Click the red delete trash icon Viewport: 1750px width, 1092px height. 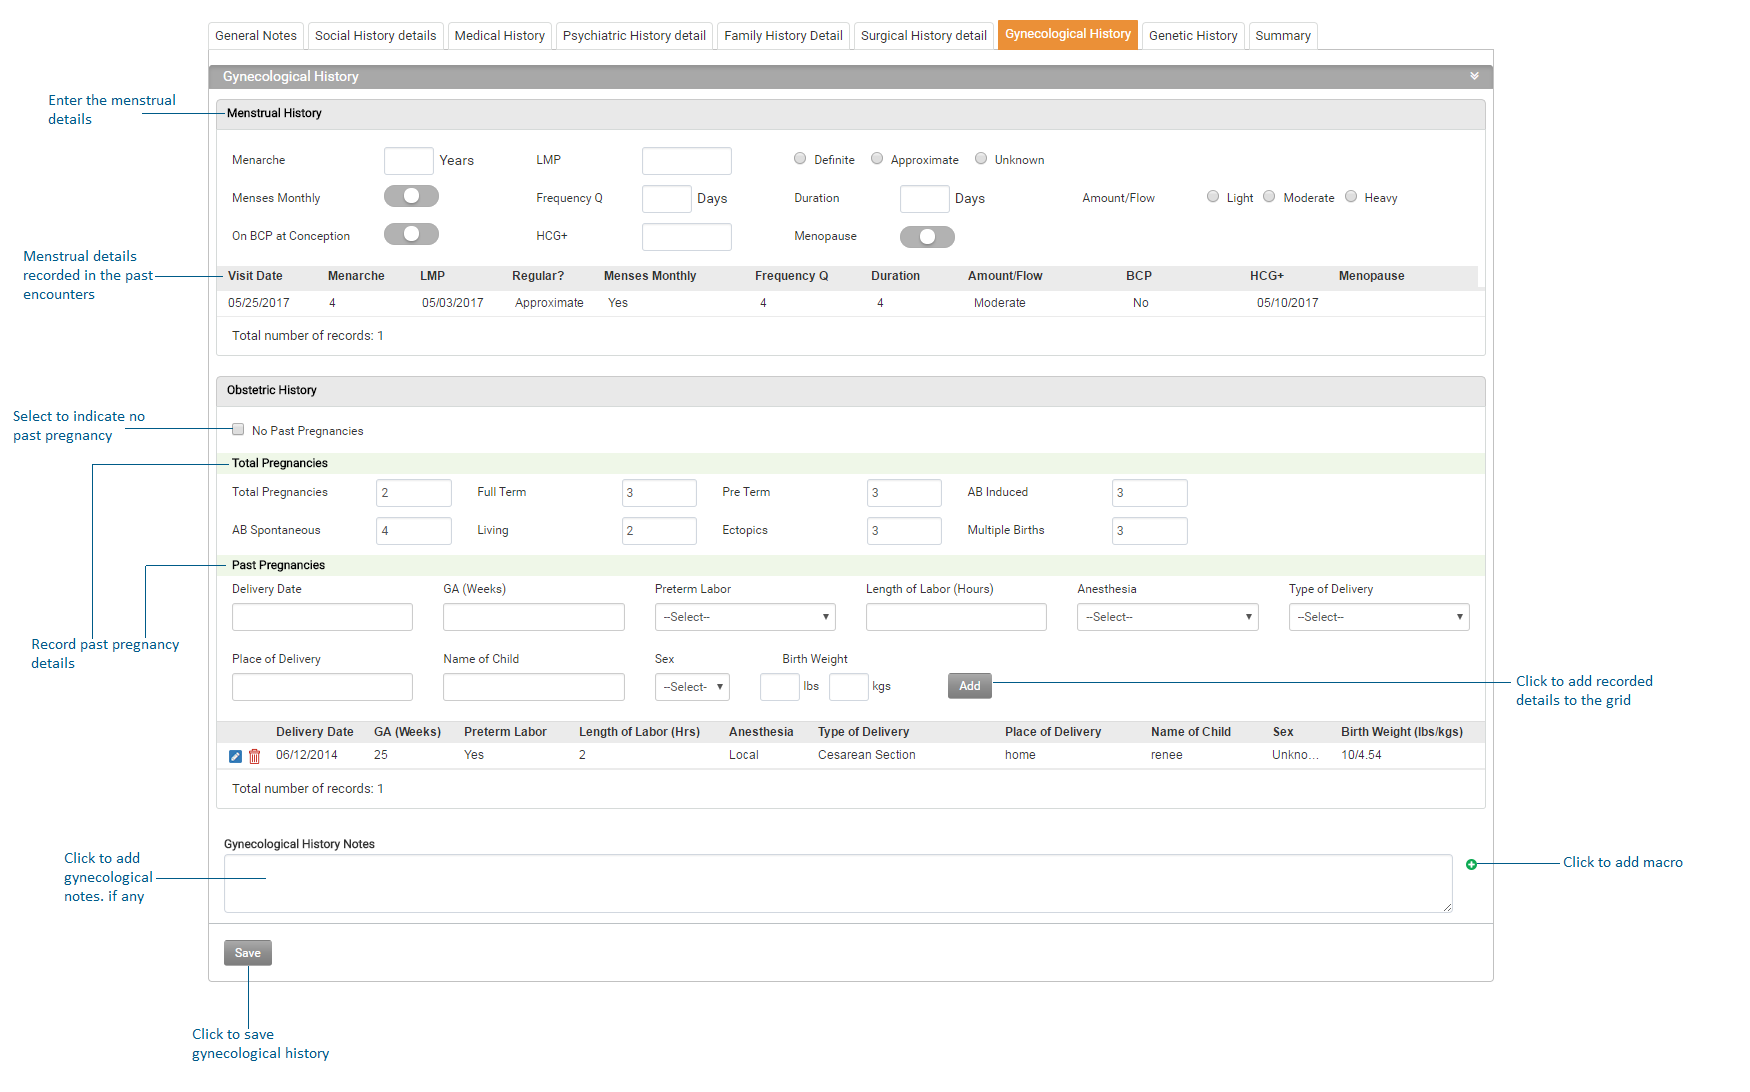tap(255, 756)
